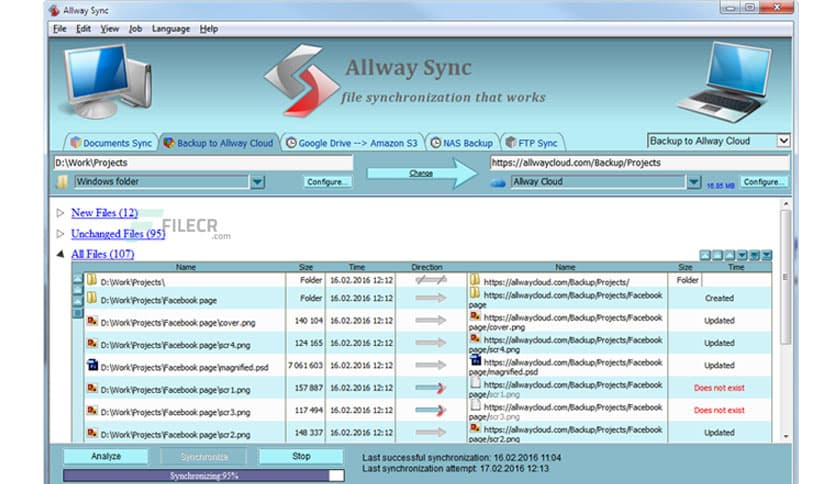Click direction arrow in scr2.png row
This screenshot has height=484, width=836.
coord(431,432)
